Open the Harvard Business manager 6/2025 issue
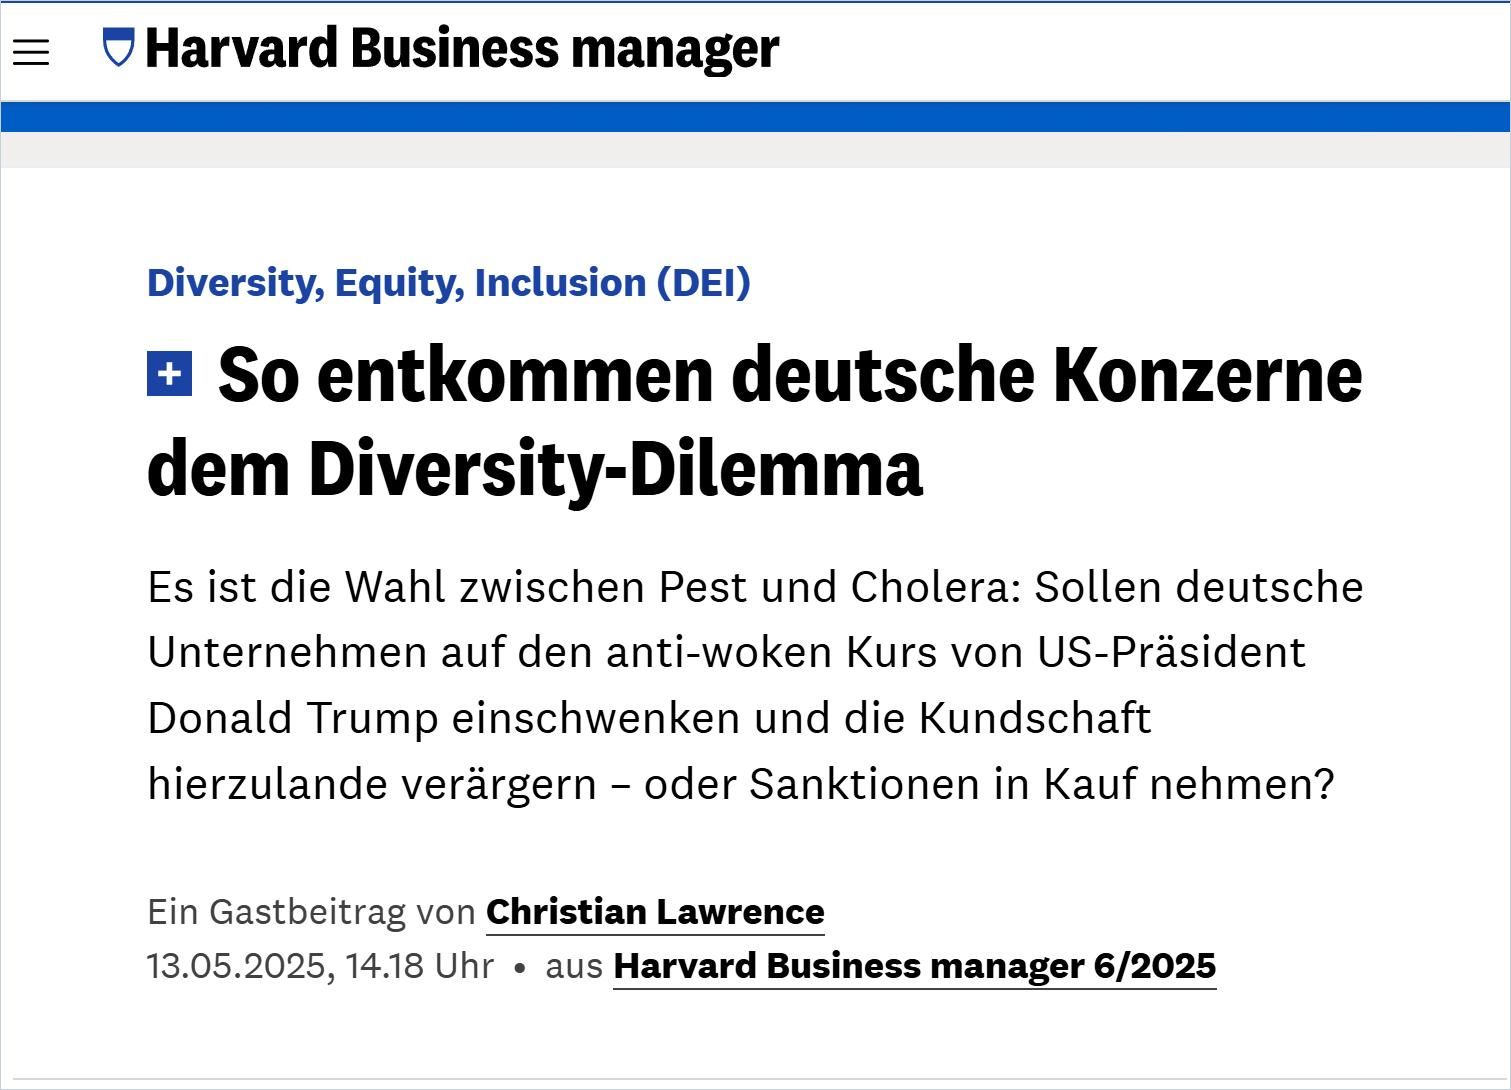The image size is (1511, 1090). (915, 966)
